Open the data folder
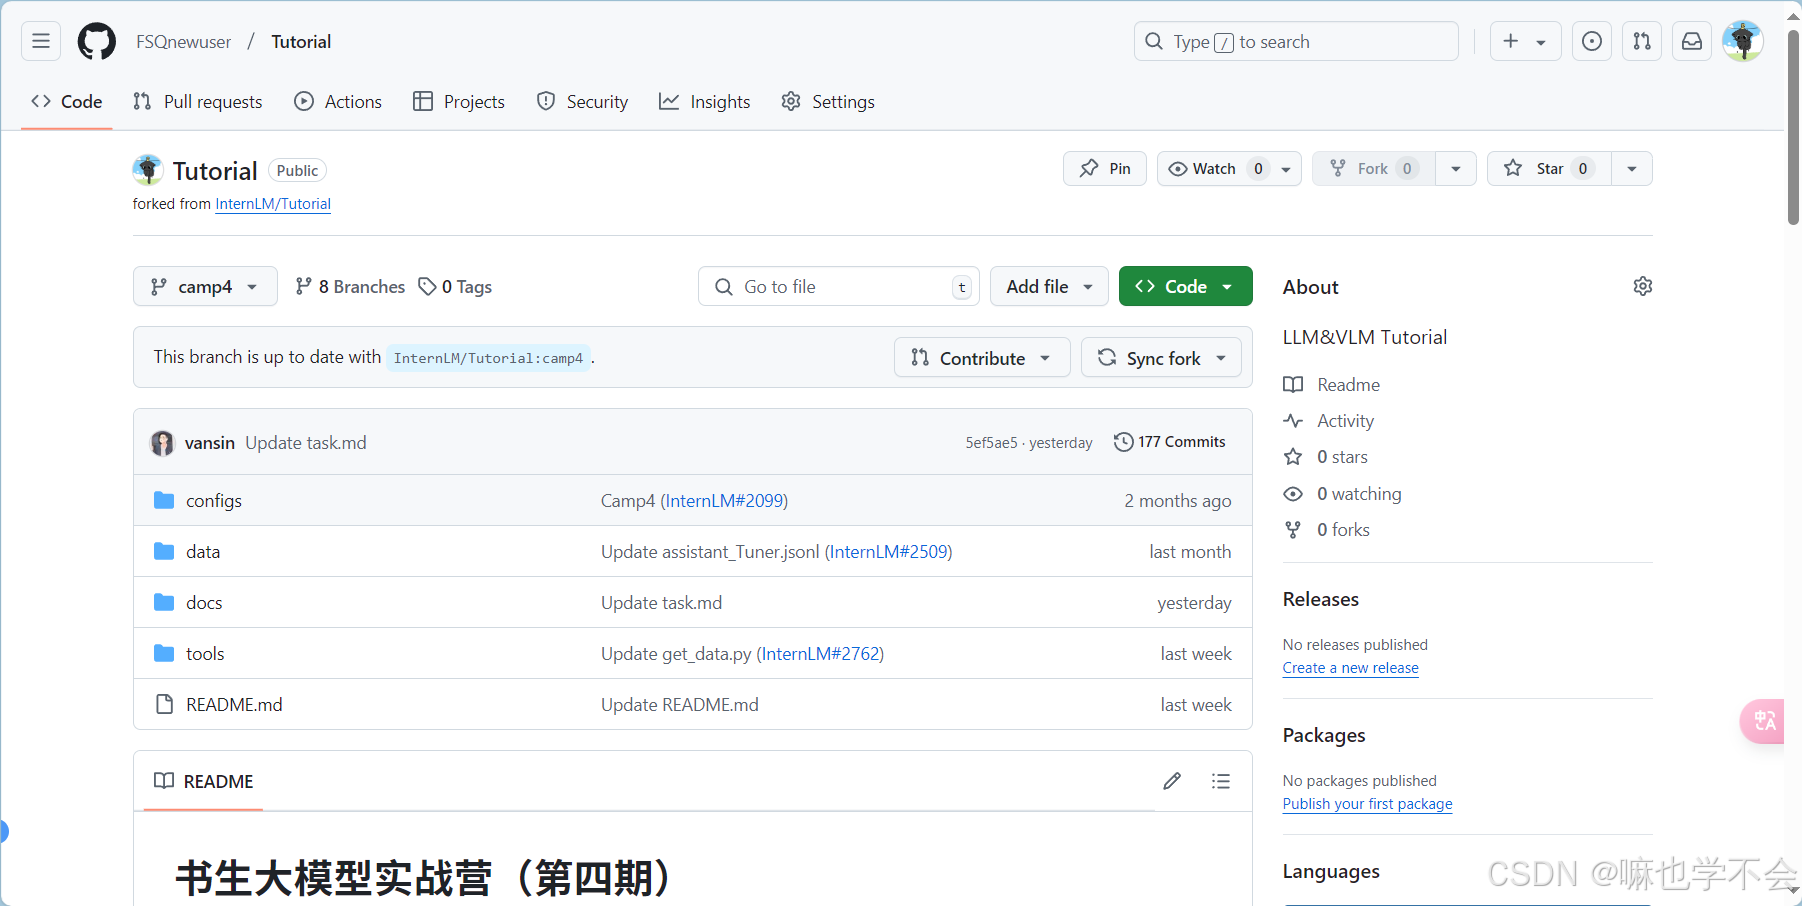Viewport: 1802px width, 906px height. (x=203, y=552)
